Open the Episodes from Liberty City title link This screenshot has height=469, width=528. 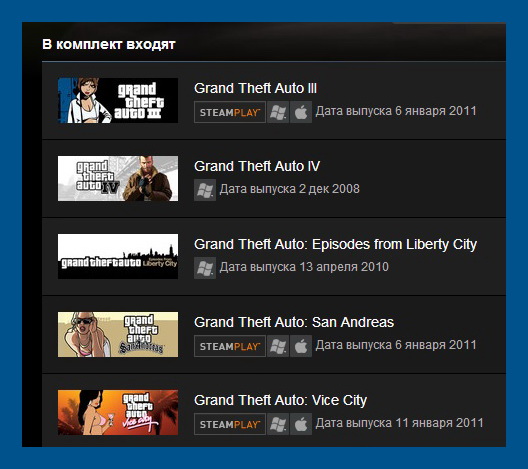click(x=335, y=244)
